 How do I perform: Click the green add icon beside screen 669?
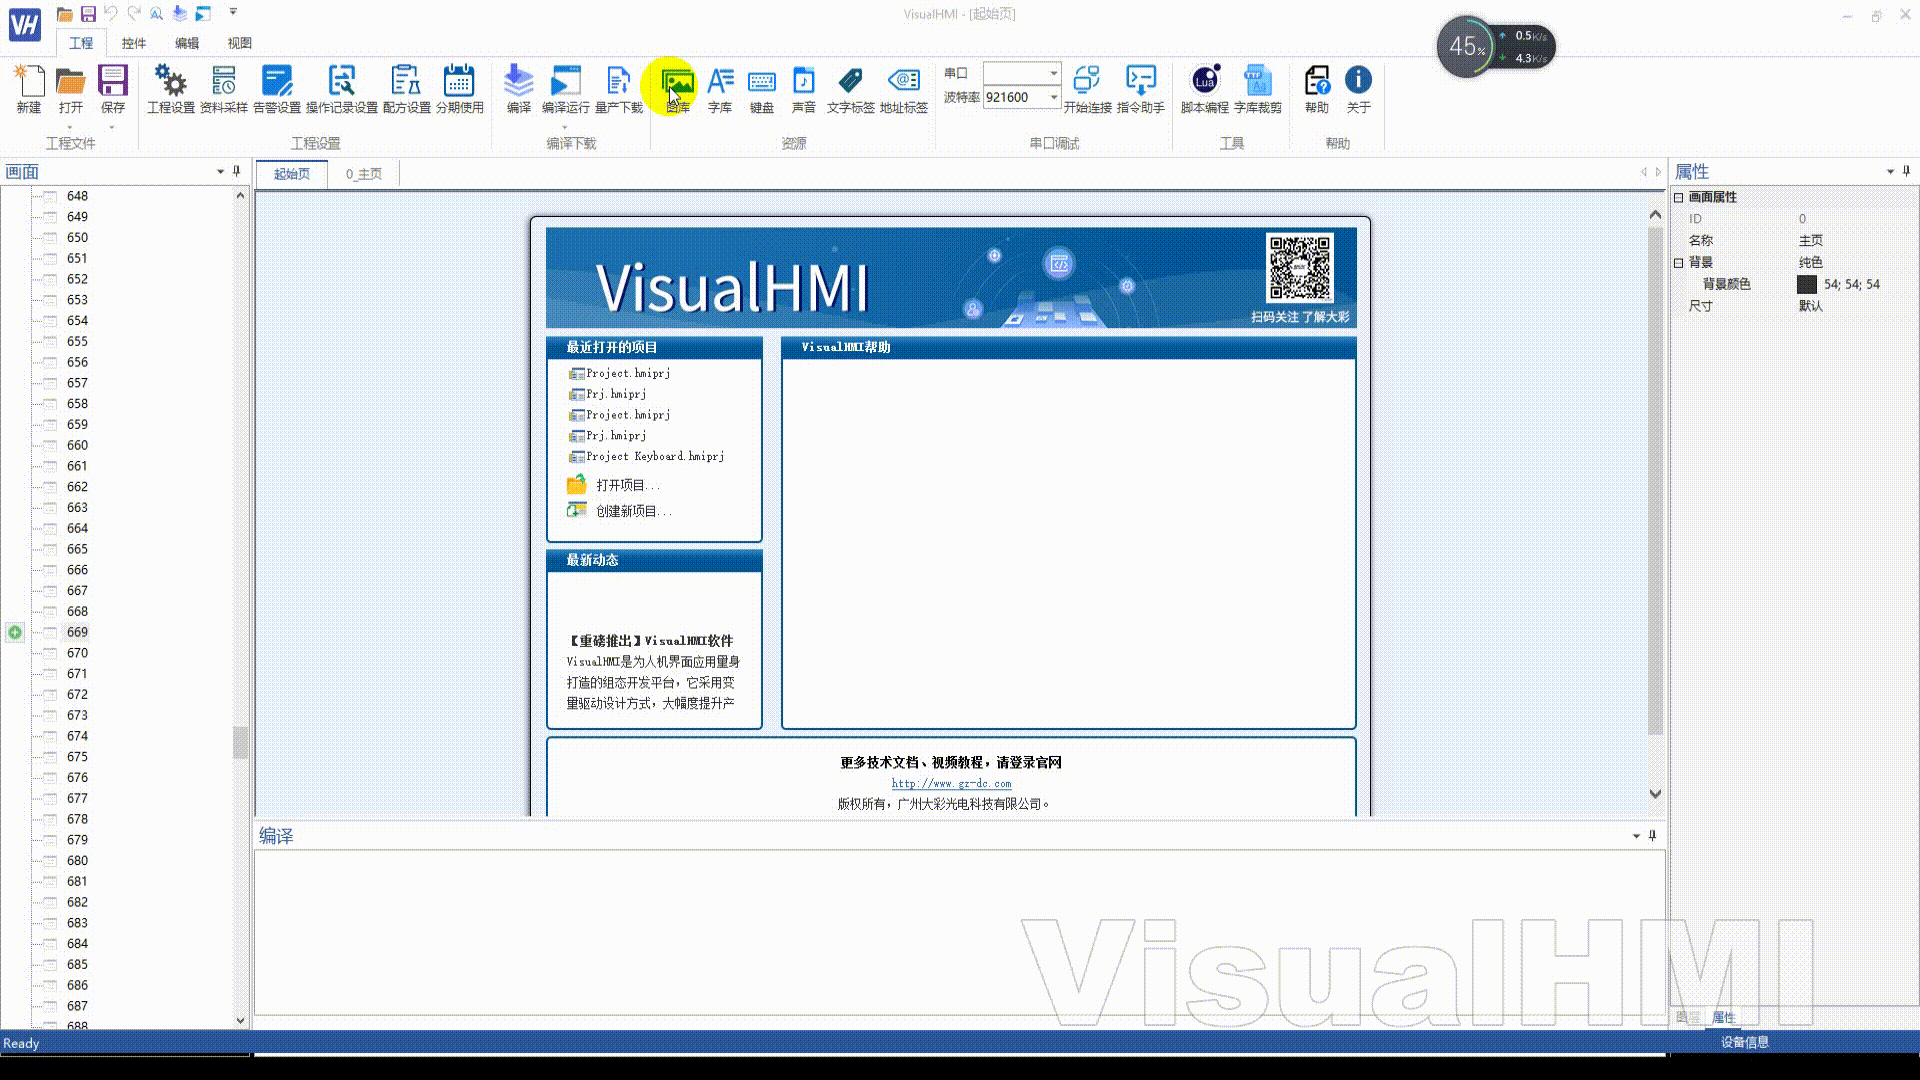pyautogui.click(x=15, y=632)
